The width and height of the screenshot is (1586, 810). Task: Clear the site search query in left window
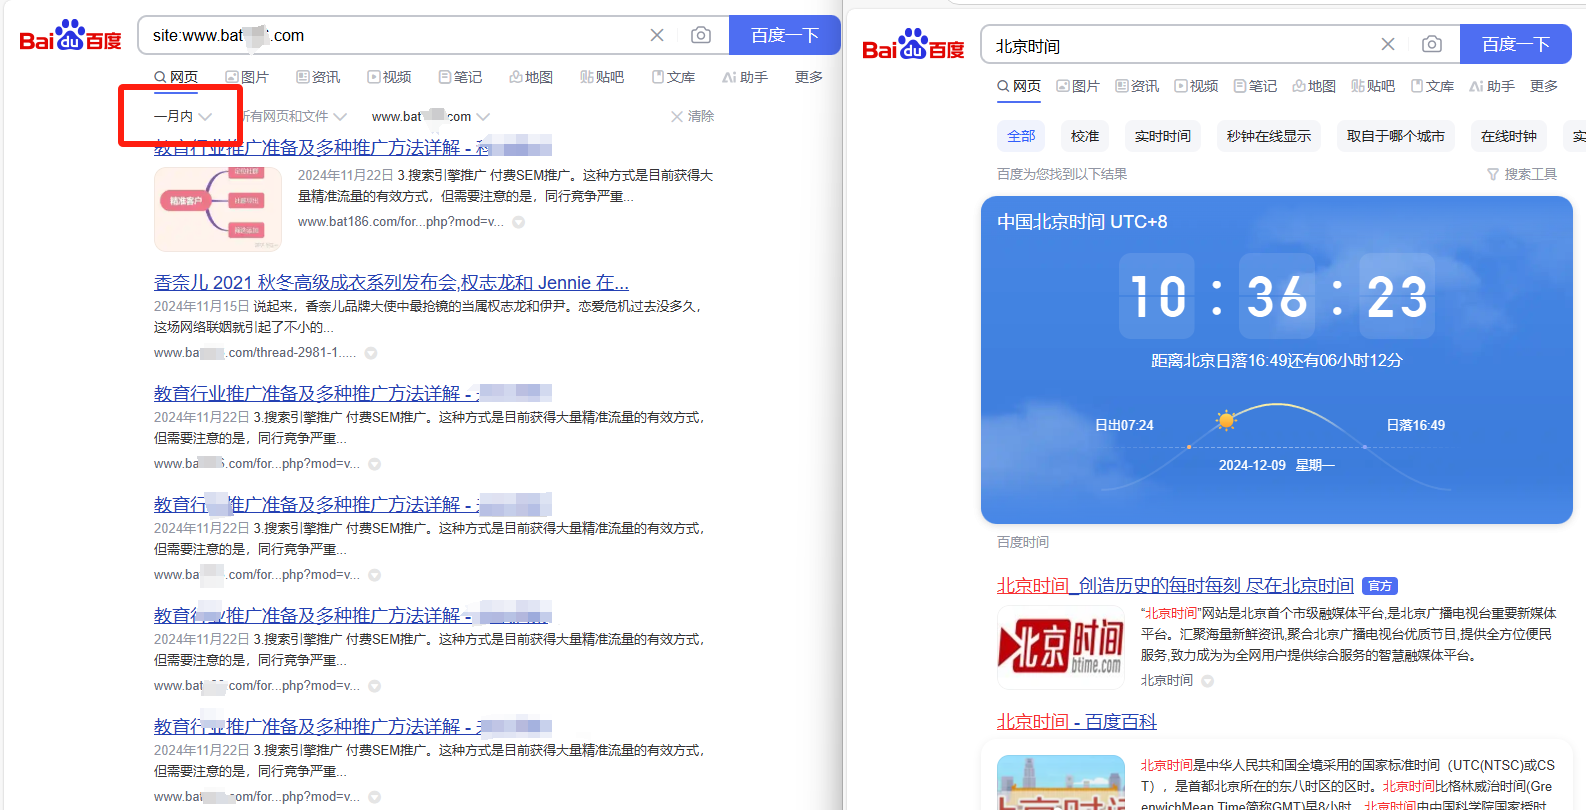(x=657, y=35)
